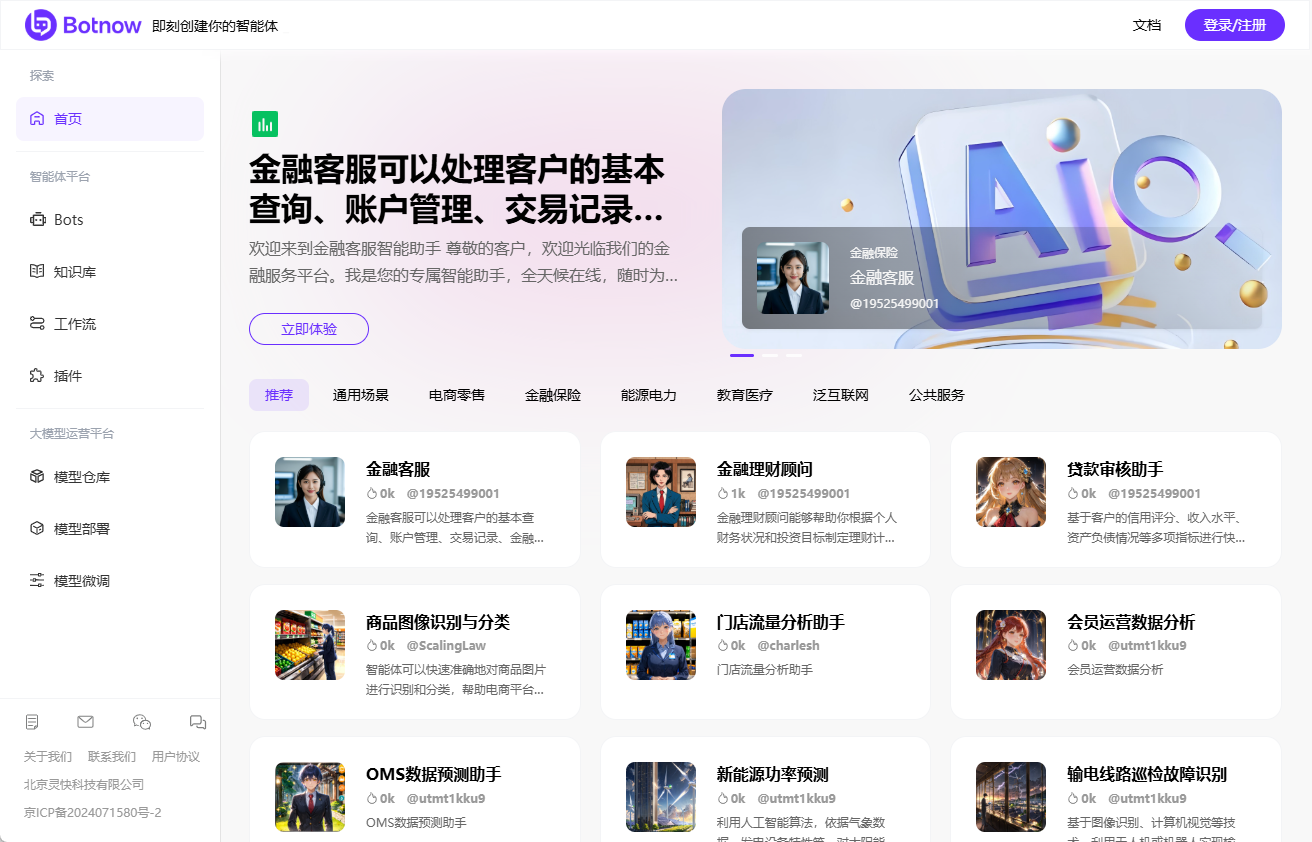Open the 知识库 book icon
1312x842 pixels.
(x=37, y=272)
